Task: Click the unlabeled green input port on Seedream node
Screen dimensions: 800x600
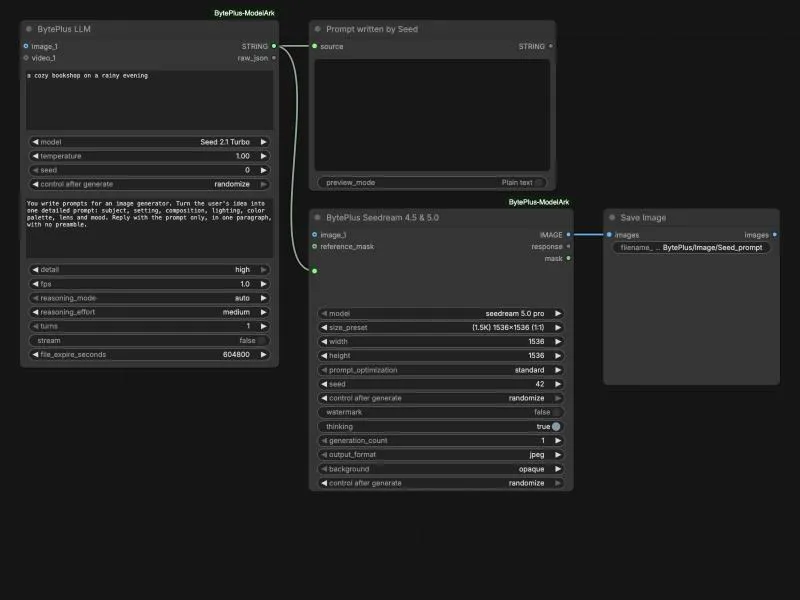Action: [x=315, y=271]
